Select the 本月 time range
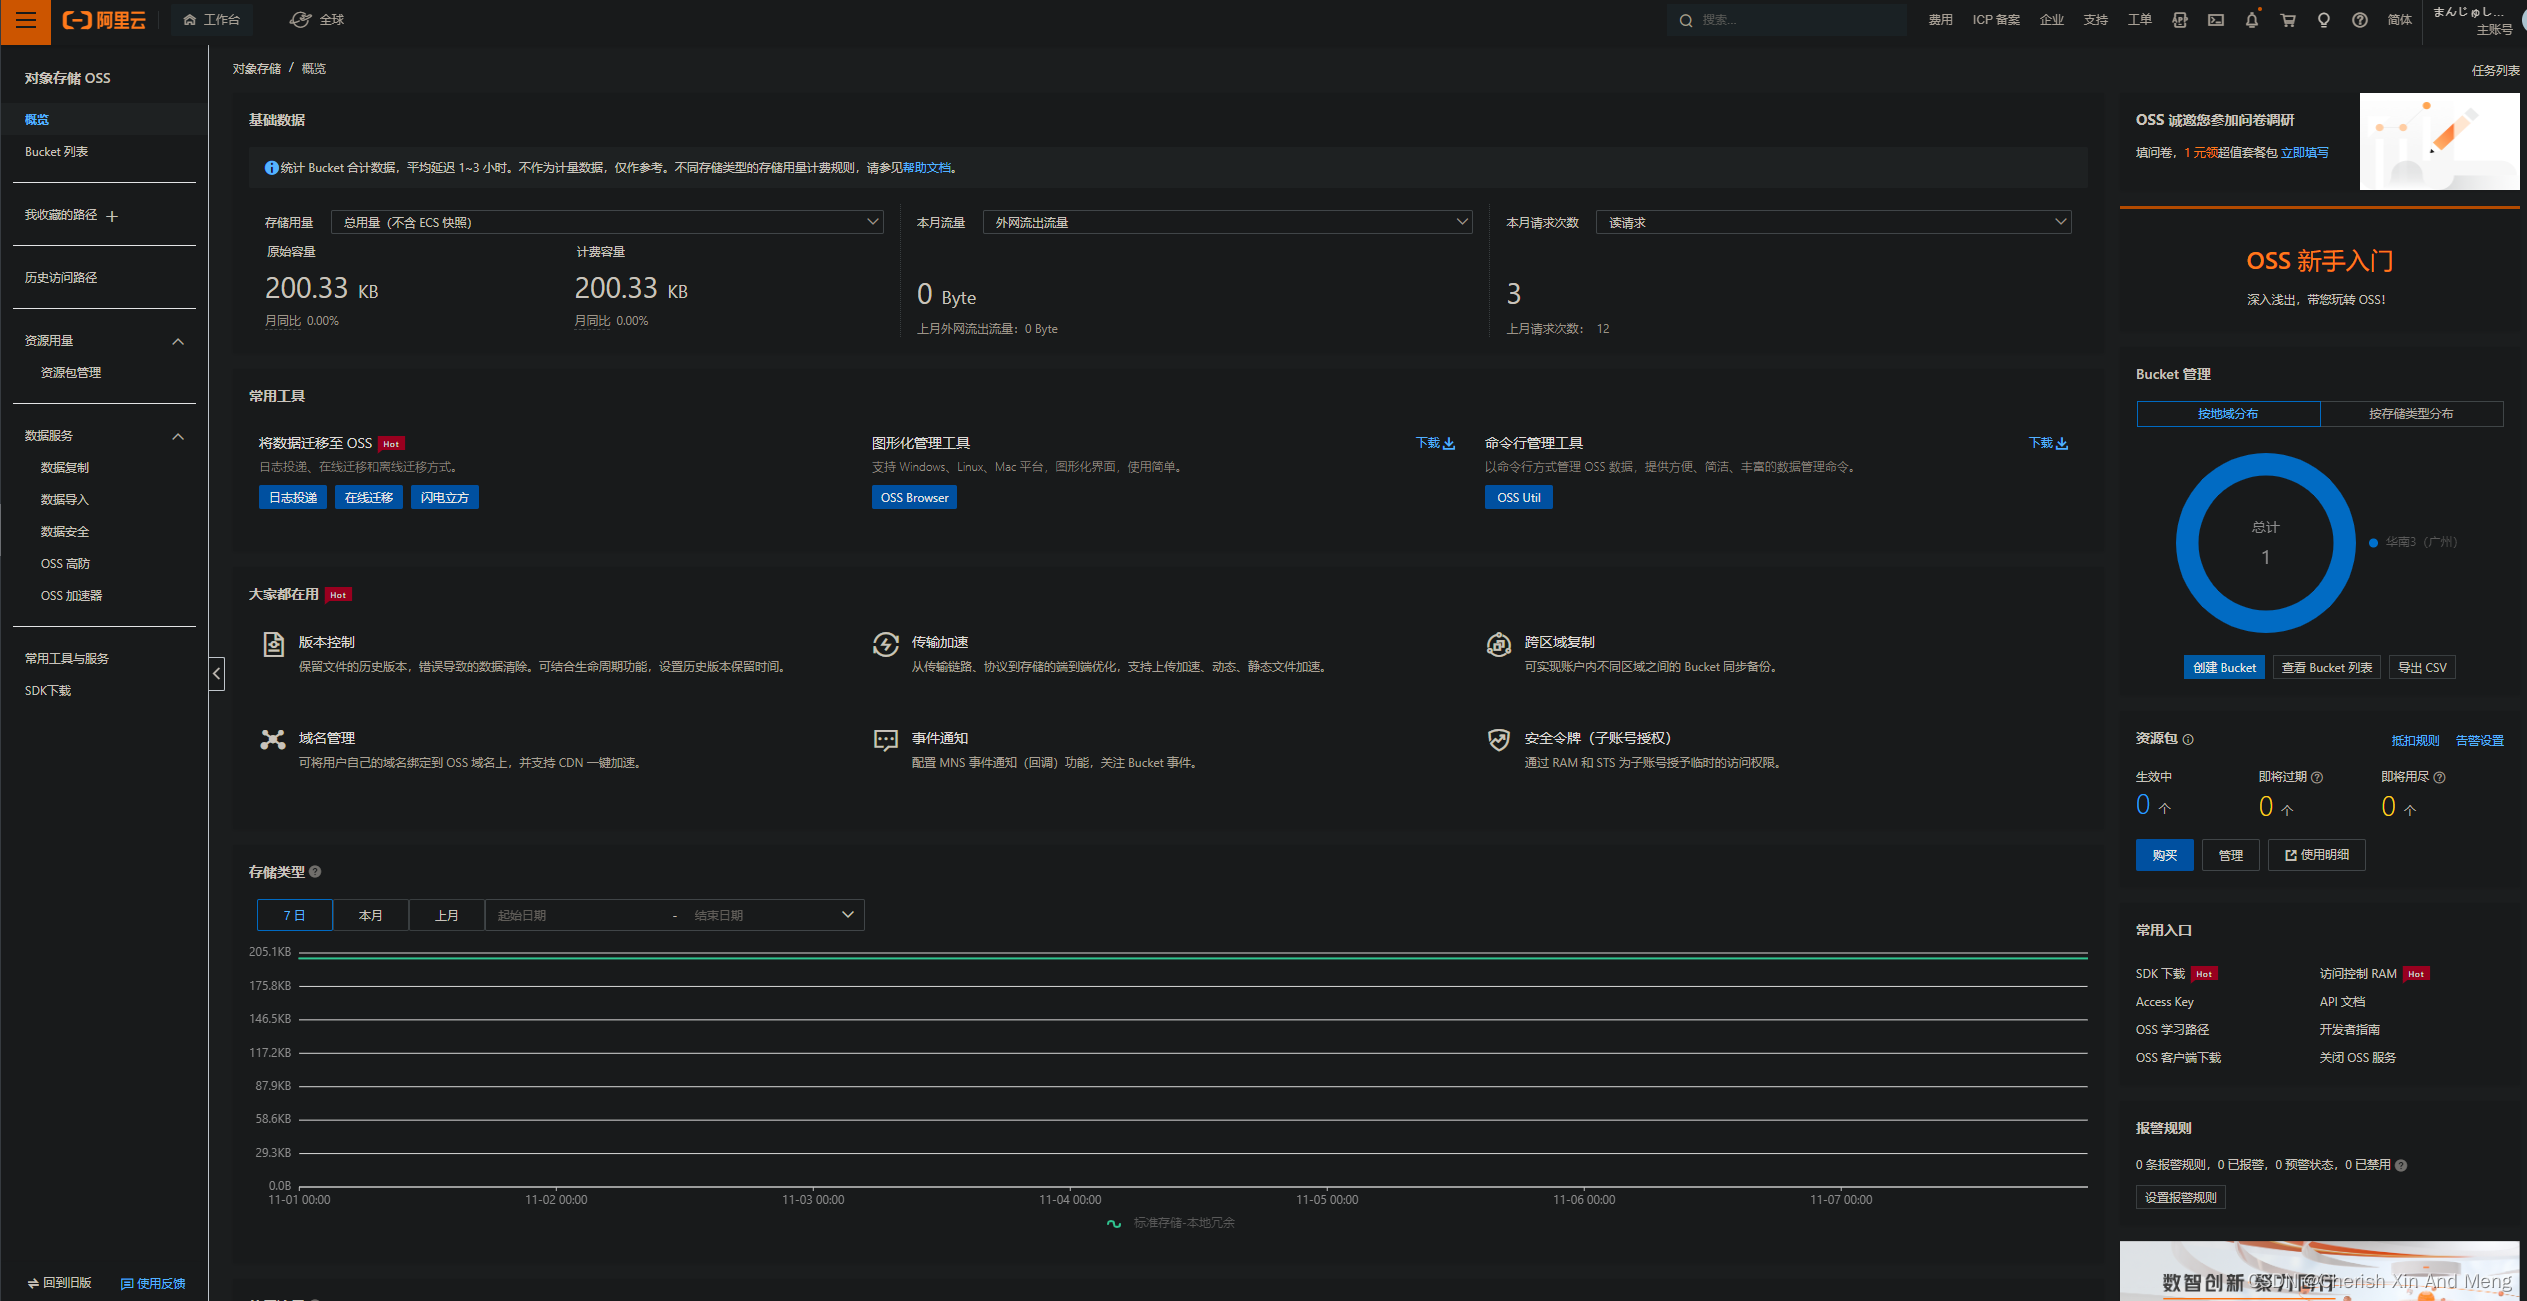The height and width of the screenshot is (1301, 2527). [x=370, y=915]
